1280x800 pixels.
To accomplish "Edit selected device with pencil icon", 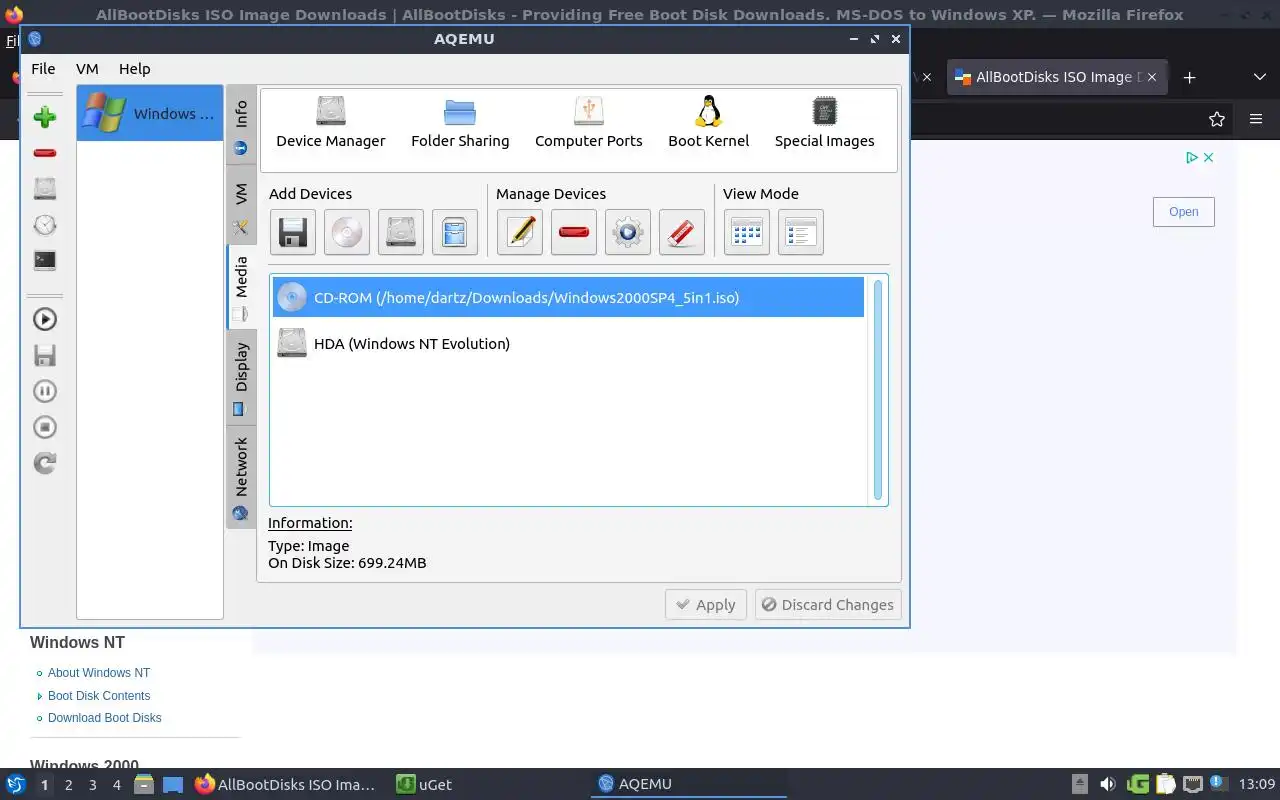I will click(x=520, y=232).
